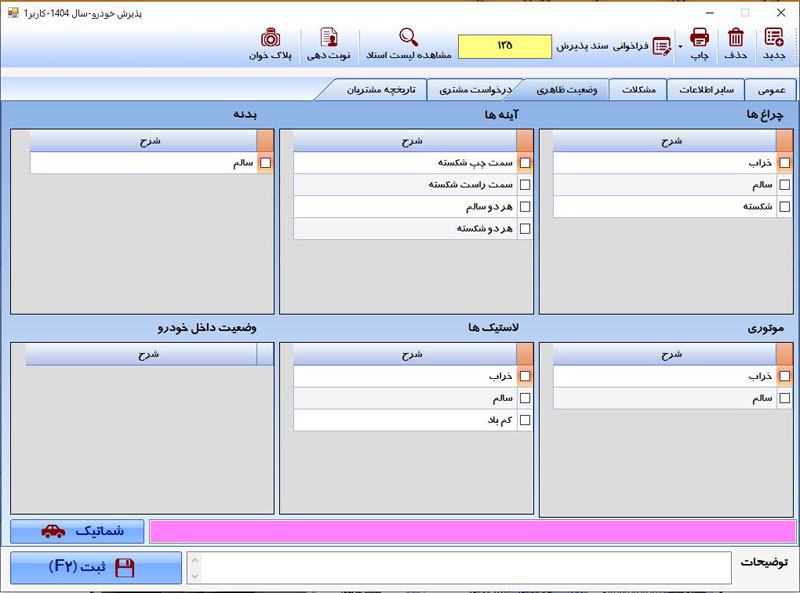Open the تاریخچه مشتریان tab
800x593 pixels.
pos(381,90)
